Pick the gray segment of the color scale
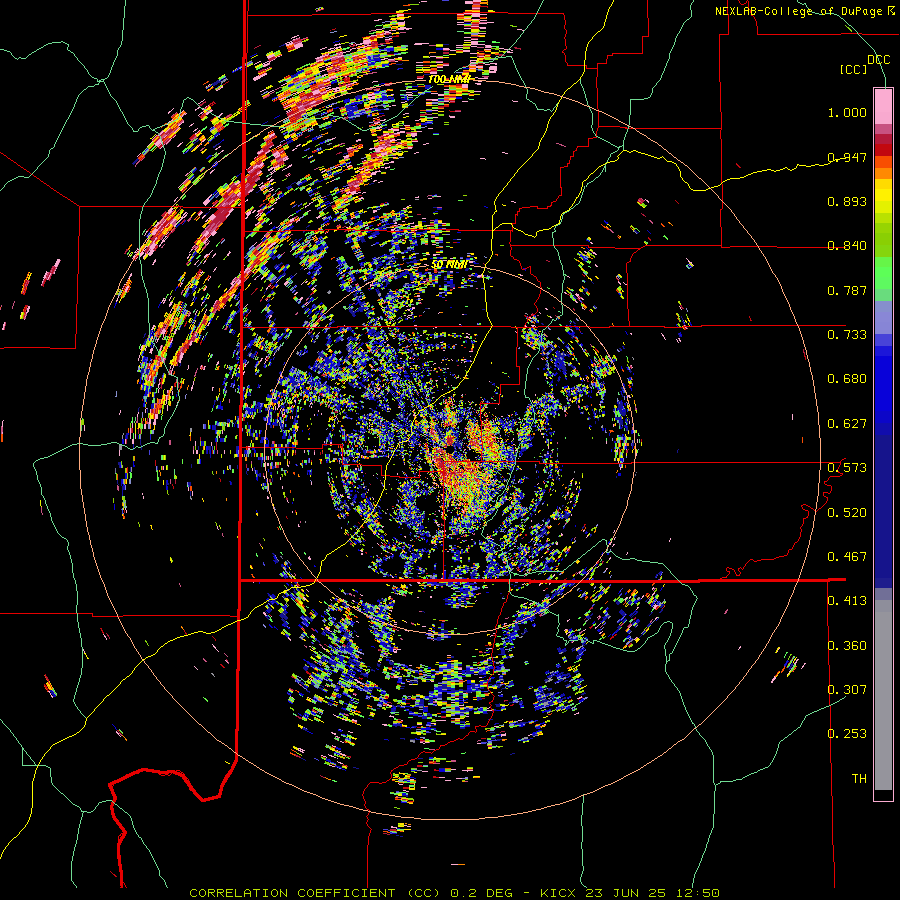This screenshot has width=900, height=900. pos(883,695)
